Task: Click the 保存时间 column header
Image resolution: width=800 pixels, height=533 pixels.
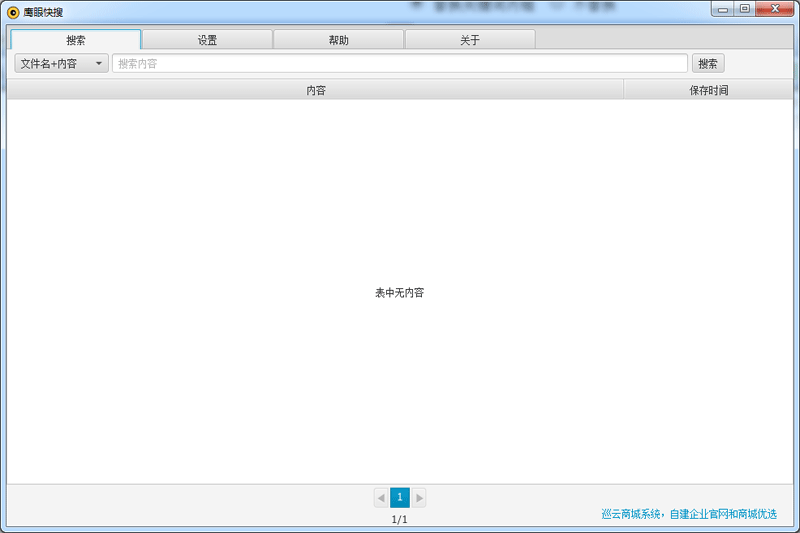Action: point(708,90)
